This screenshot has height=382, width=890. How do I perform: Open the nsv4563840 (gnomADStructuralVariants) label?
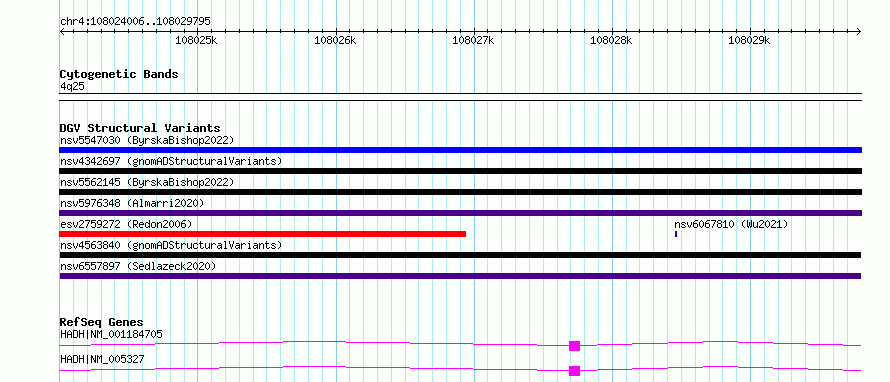point(171,245)
